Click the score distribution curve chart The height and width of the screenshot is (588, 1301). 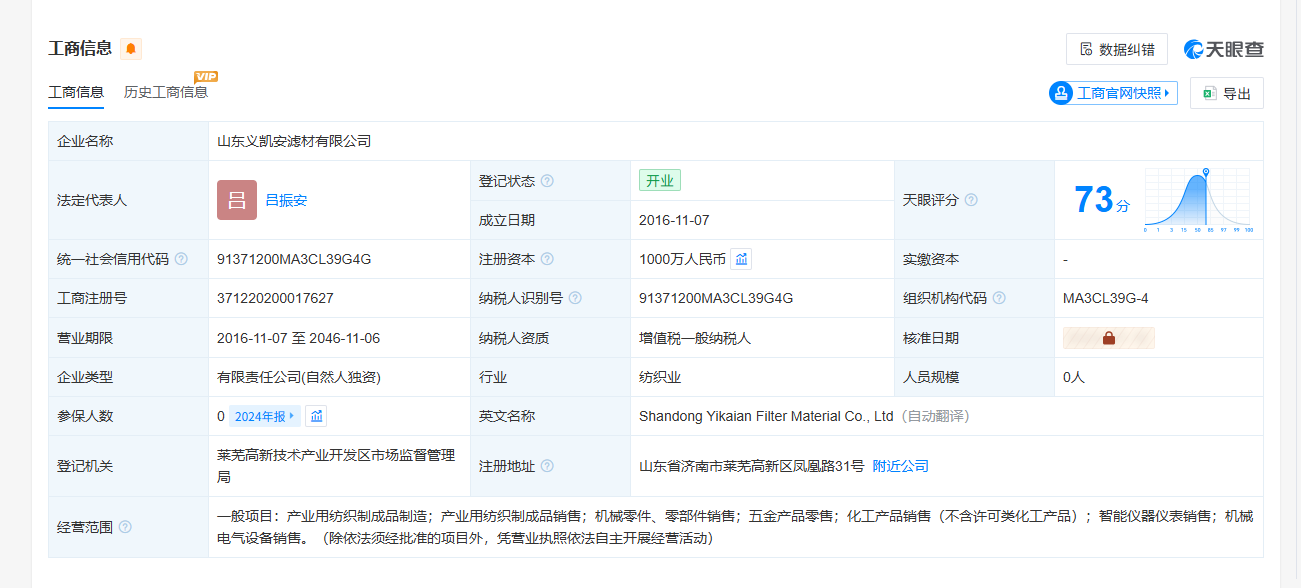pyautogui.click(x=1199, y=200)
